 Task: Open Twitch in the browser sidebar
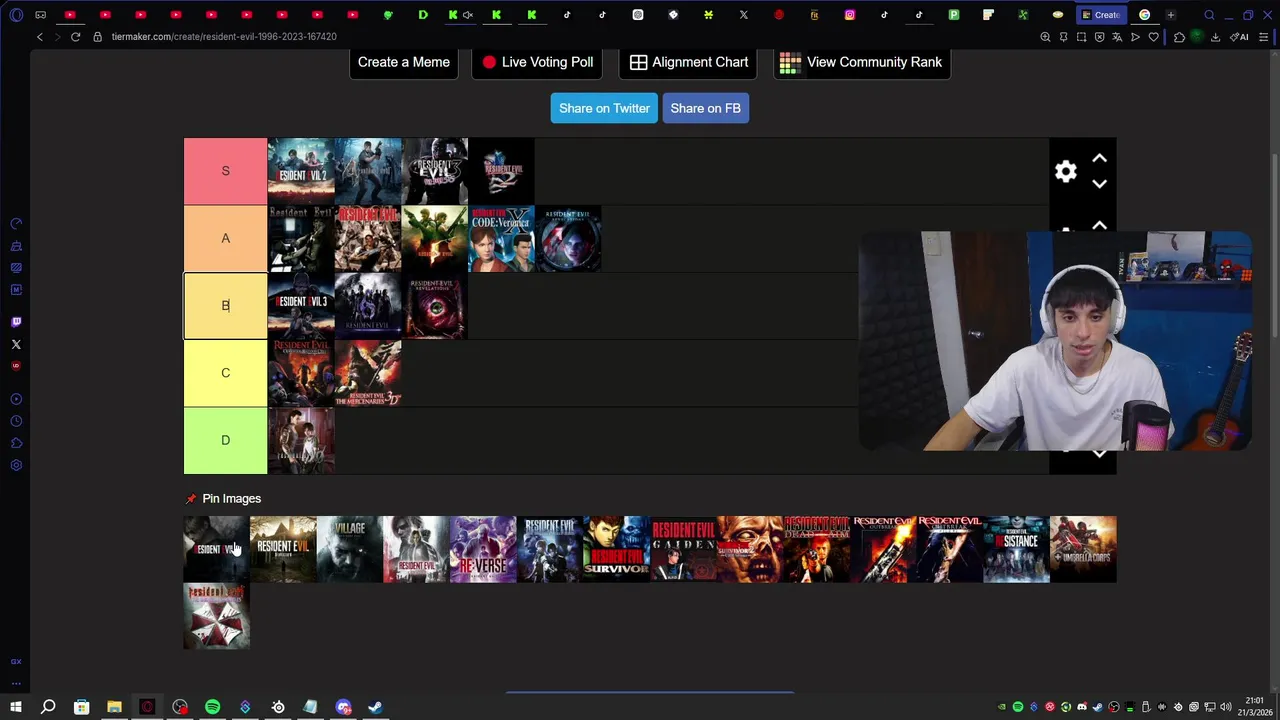[x=16, y=322]
